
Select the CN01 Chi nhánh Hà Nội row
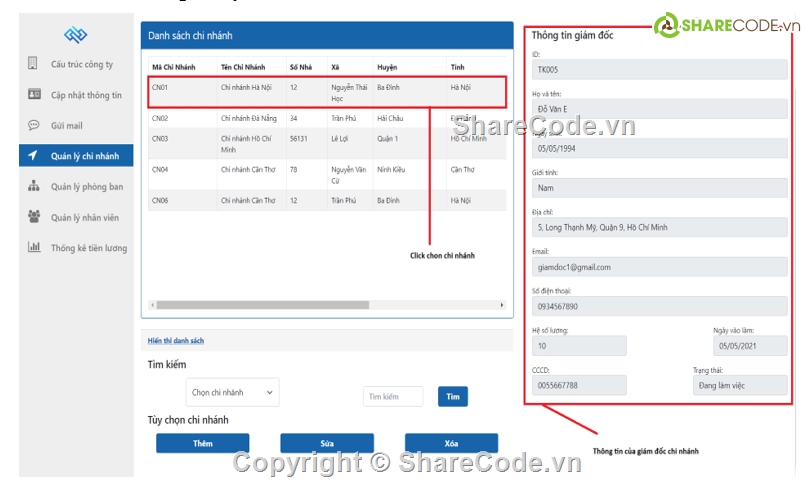point(327,92)
